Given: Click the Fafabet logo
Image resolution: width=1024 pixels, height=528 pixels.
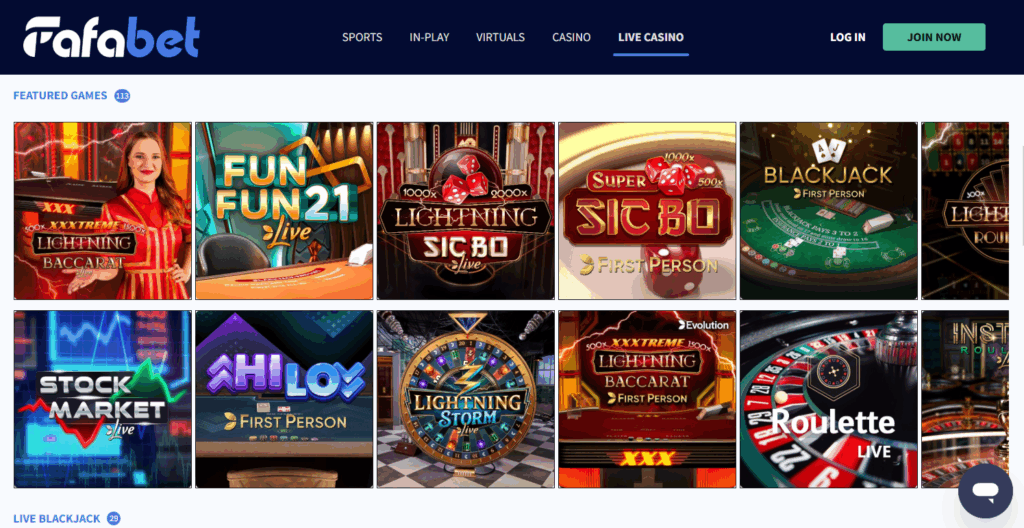Looking at the screenshot, I should pyautogui.click(x=112, y=37).
